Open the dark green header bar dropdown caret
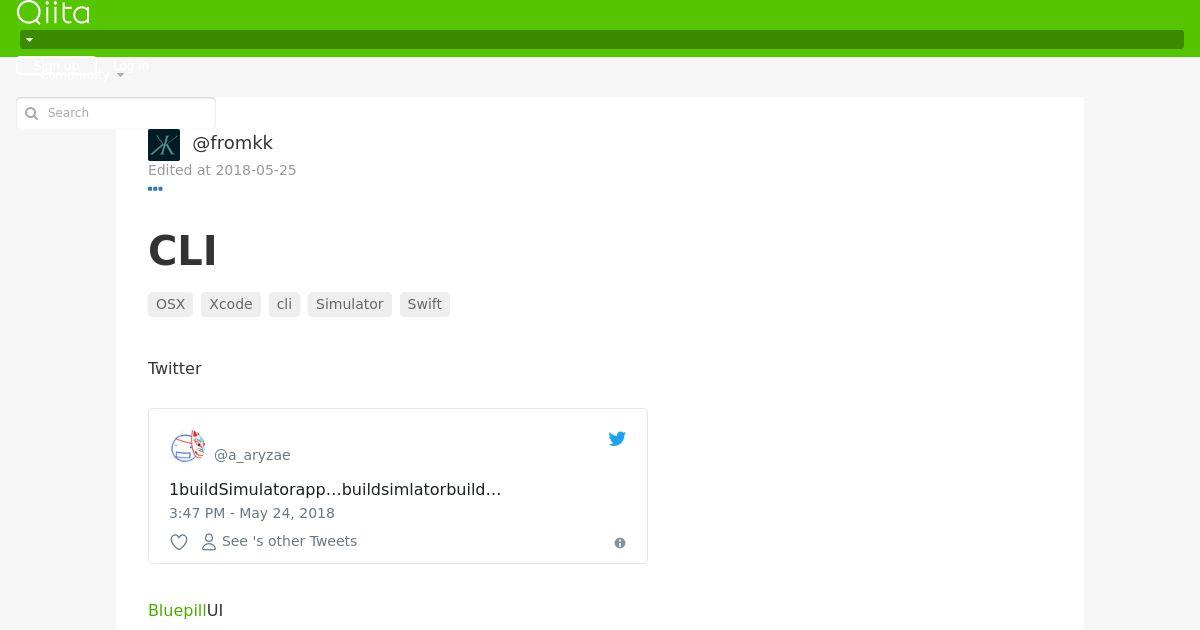The width and height of the screenshot is (1200, 630). [29, 40]
